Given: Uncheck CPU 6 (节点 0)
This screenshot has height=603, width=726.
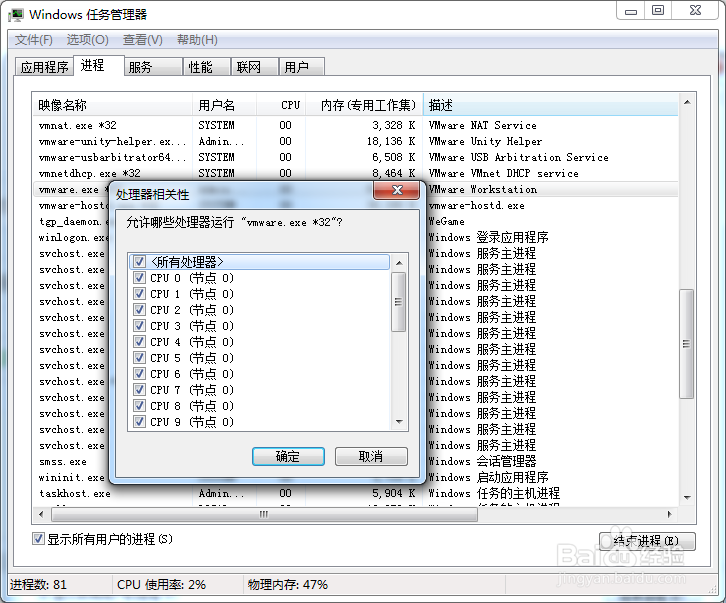Looking at the screenshot, I should pos(139,374).
